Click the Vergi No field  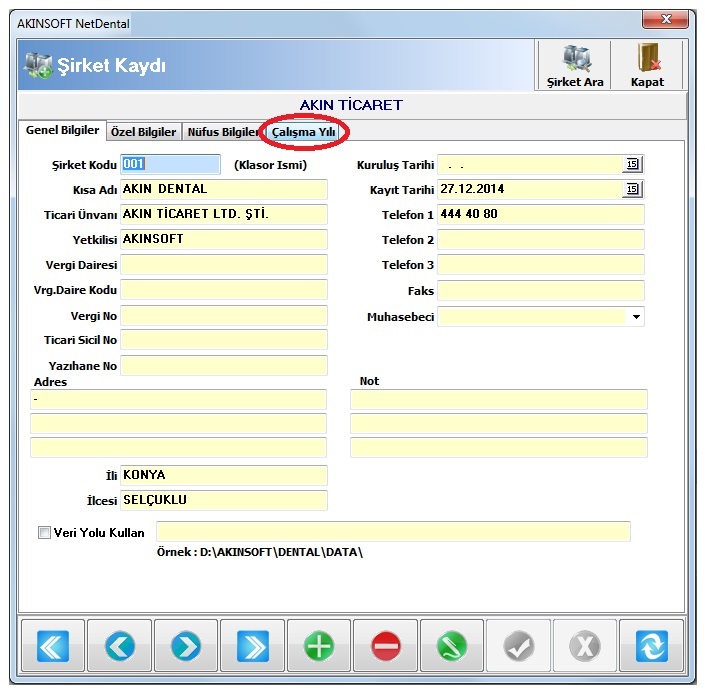point(223,316)
